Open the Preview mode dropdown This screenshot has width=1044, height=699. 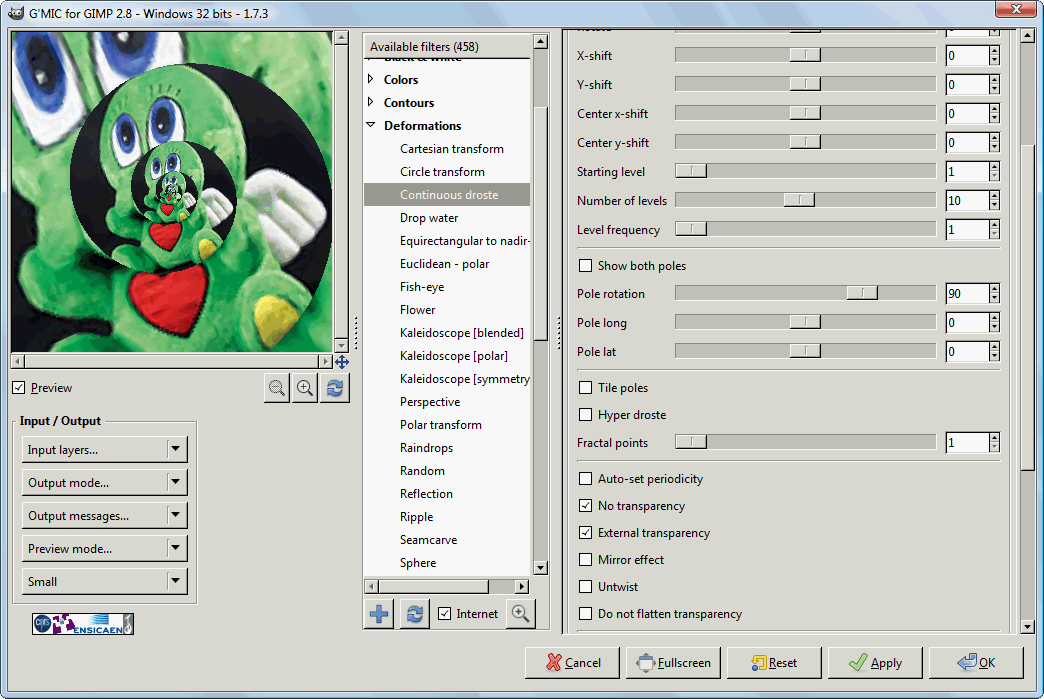pyautogui.click(x=105, y=549)
